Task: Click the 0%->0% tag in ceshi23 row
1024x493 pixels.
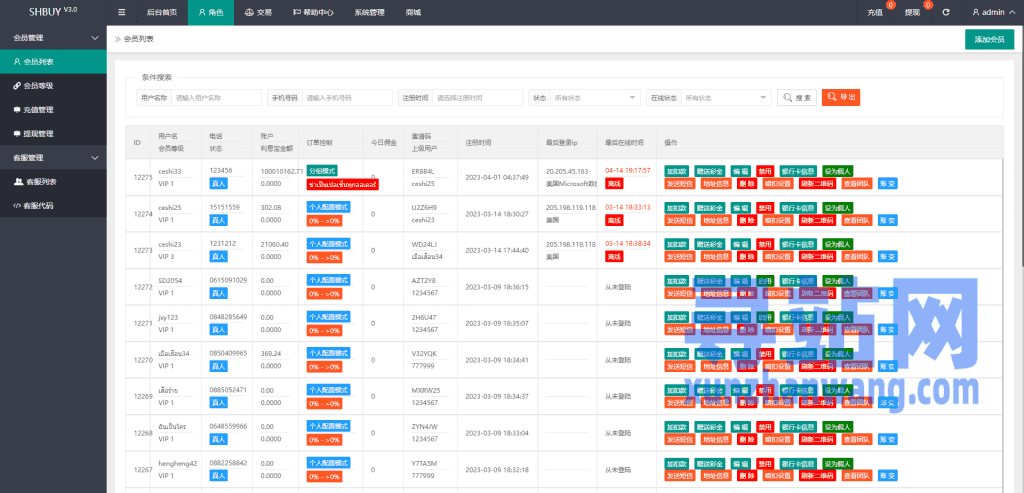Action: tap(324, 257)
